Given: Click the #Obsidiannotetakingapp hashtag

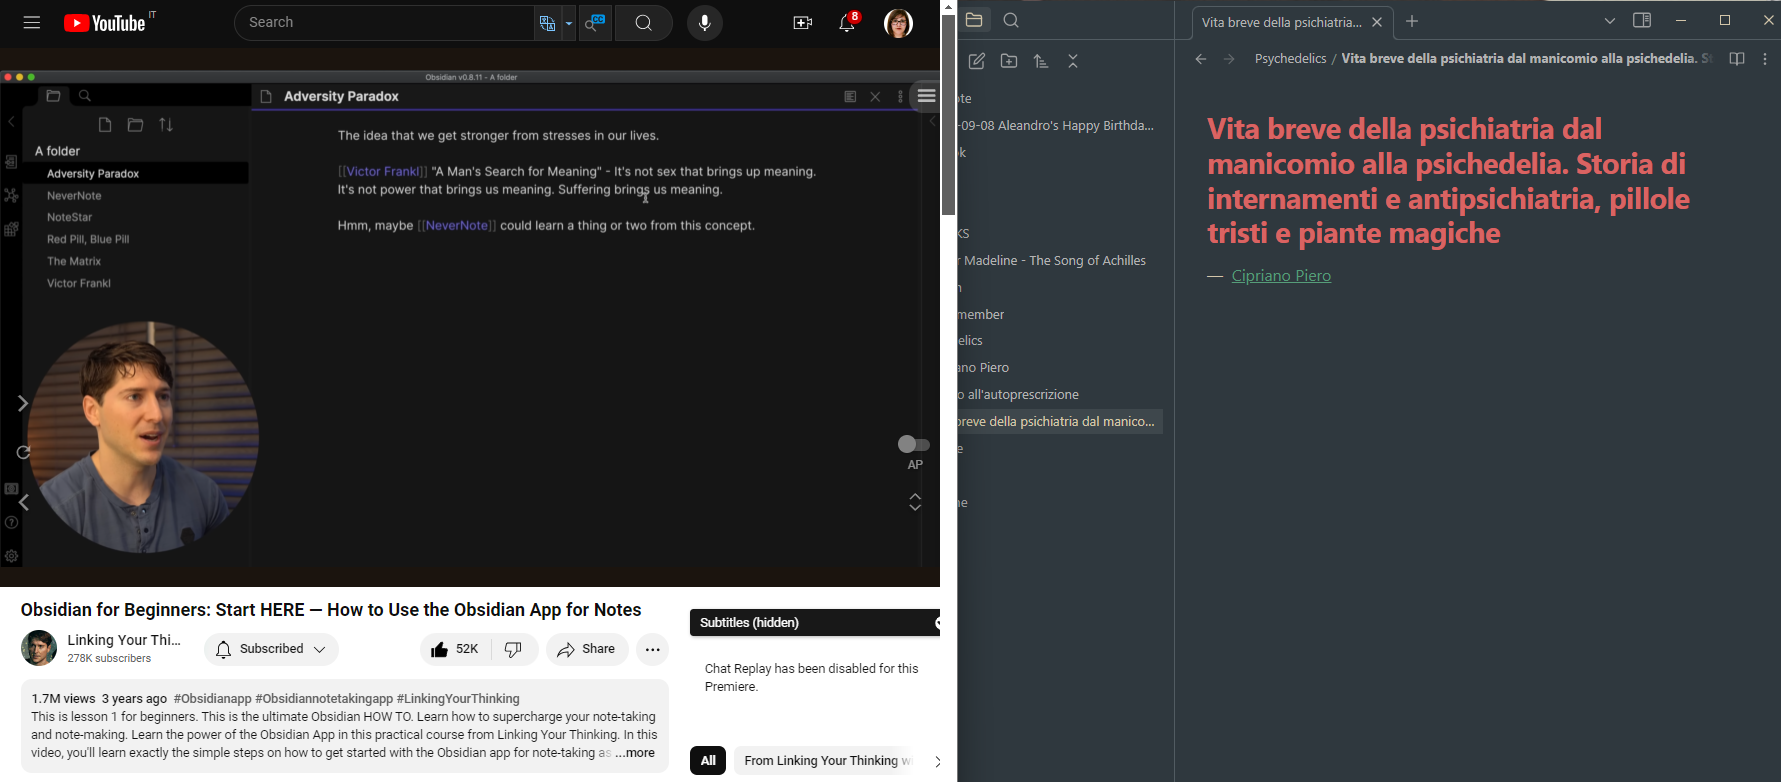Looking at the screenshot, I should click(324, 698).
